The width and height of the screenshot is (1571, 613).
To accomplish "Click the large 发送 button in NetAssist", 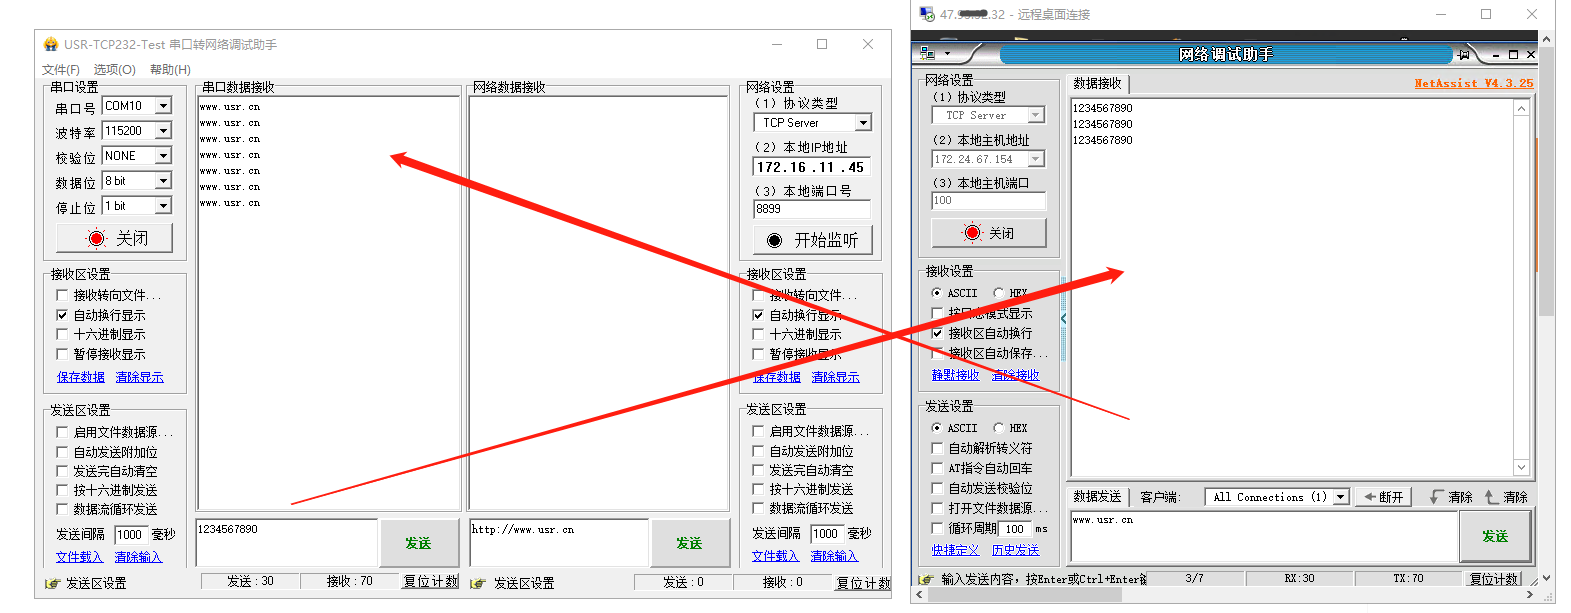I will click(1495, 537).
